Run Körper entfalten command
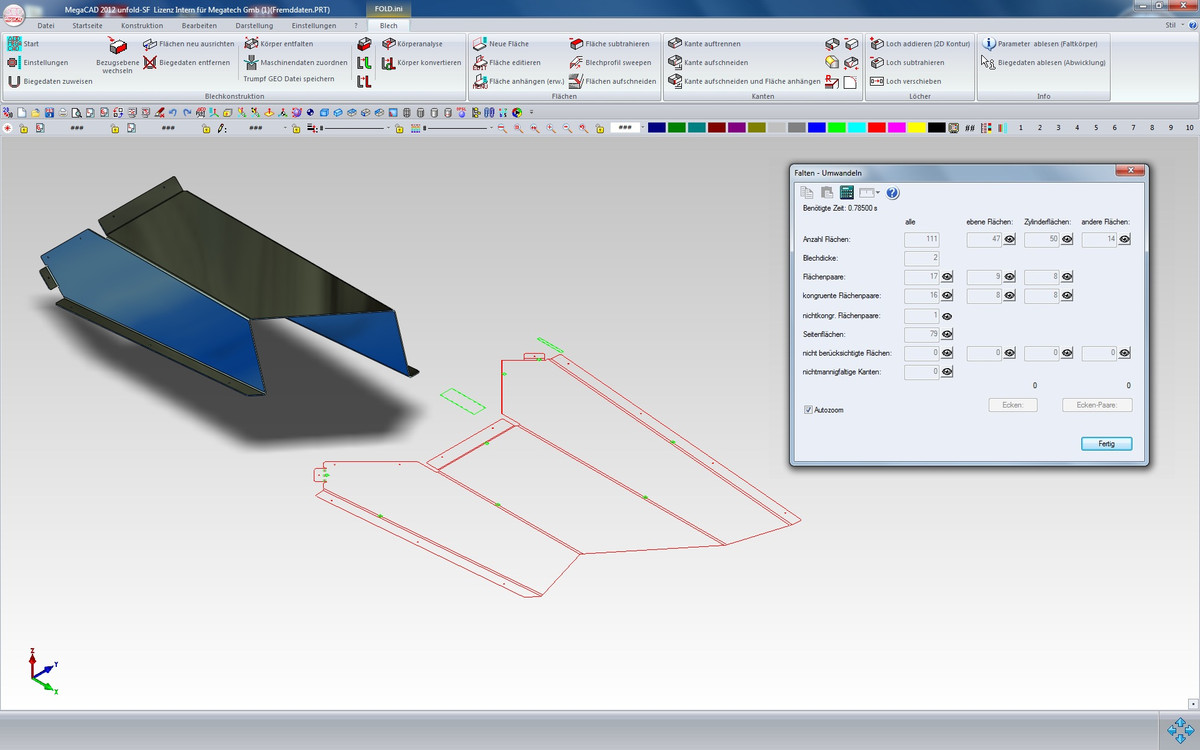This screenshot has height=750, width=1200. tap(279, 44)
